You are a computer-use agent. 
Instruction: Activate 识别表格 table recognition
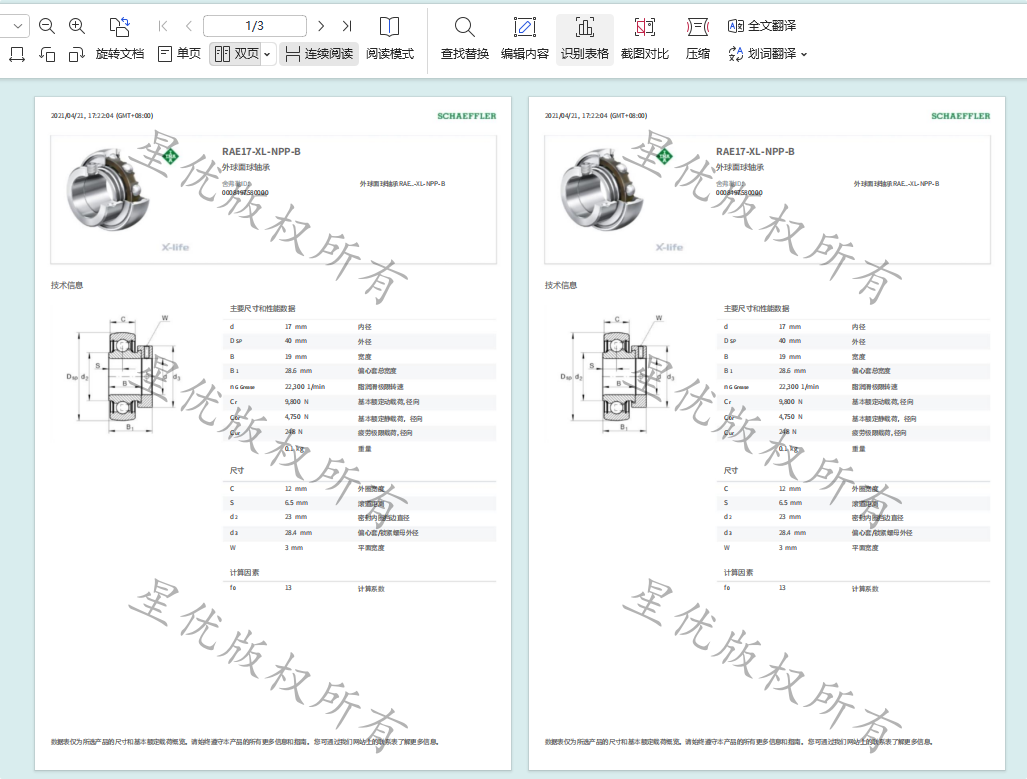pos(585,38)
